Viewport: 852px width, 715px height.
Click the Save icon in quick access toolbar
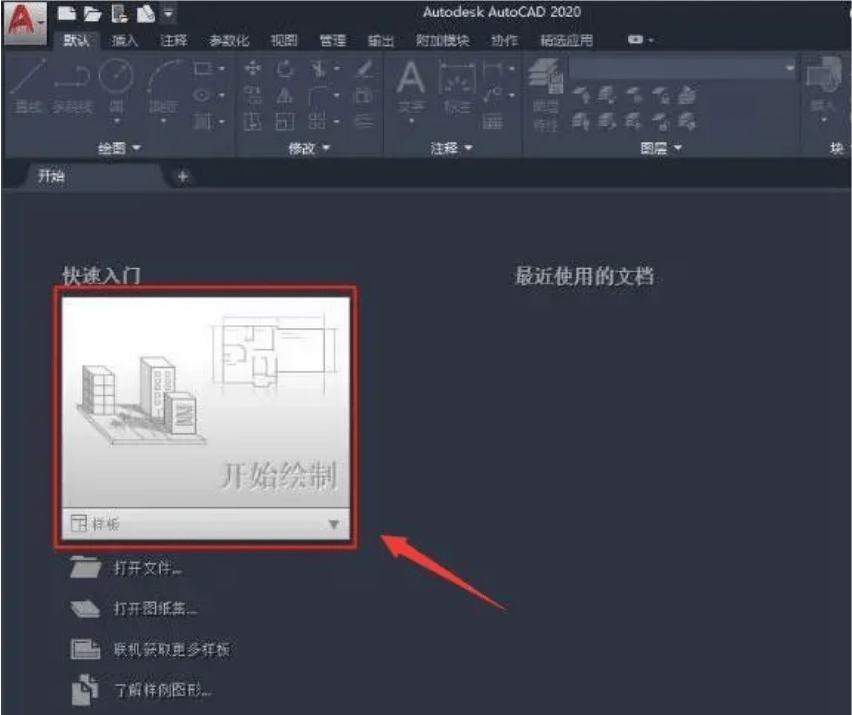(119, 13)
